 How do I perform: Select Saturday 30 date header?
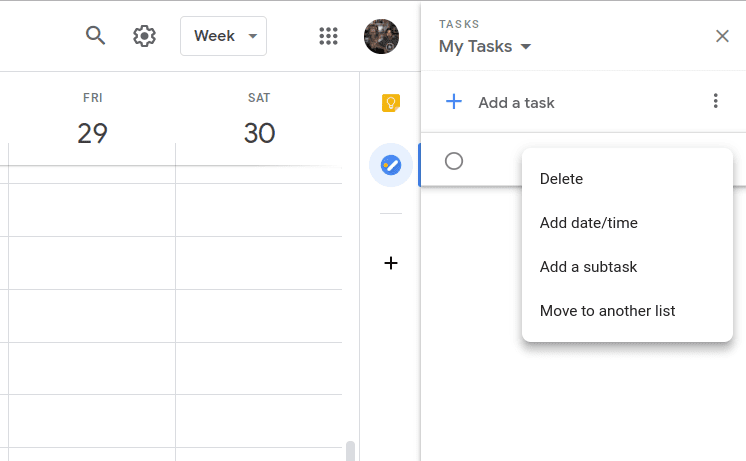[x=259, y=133]
